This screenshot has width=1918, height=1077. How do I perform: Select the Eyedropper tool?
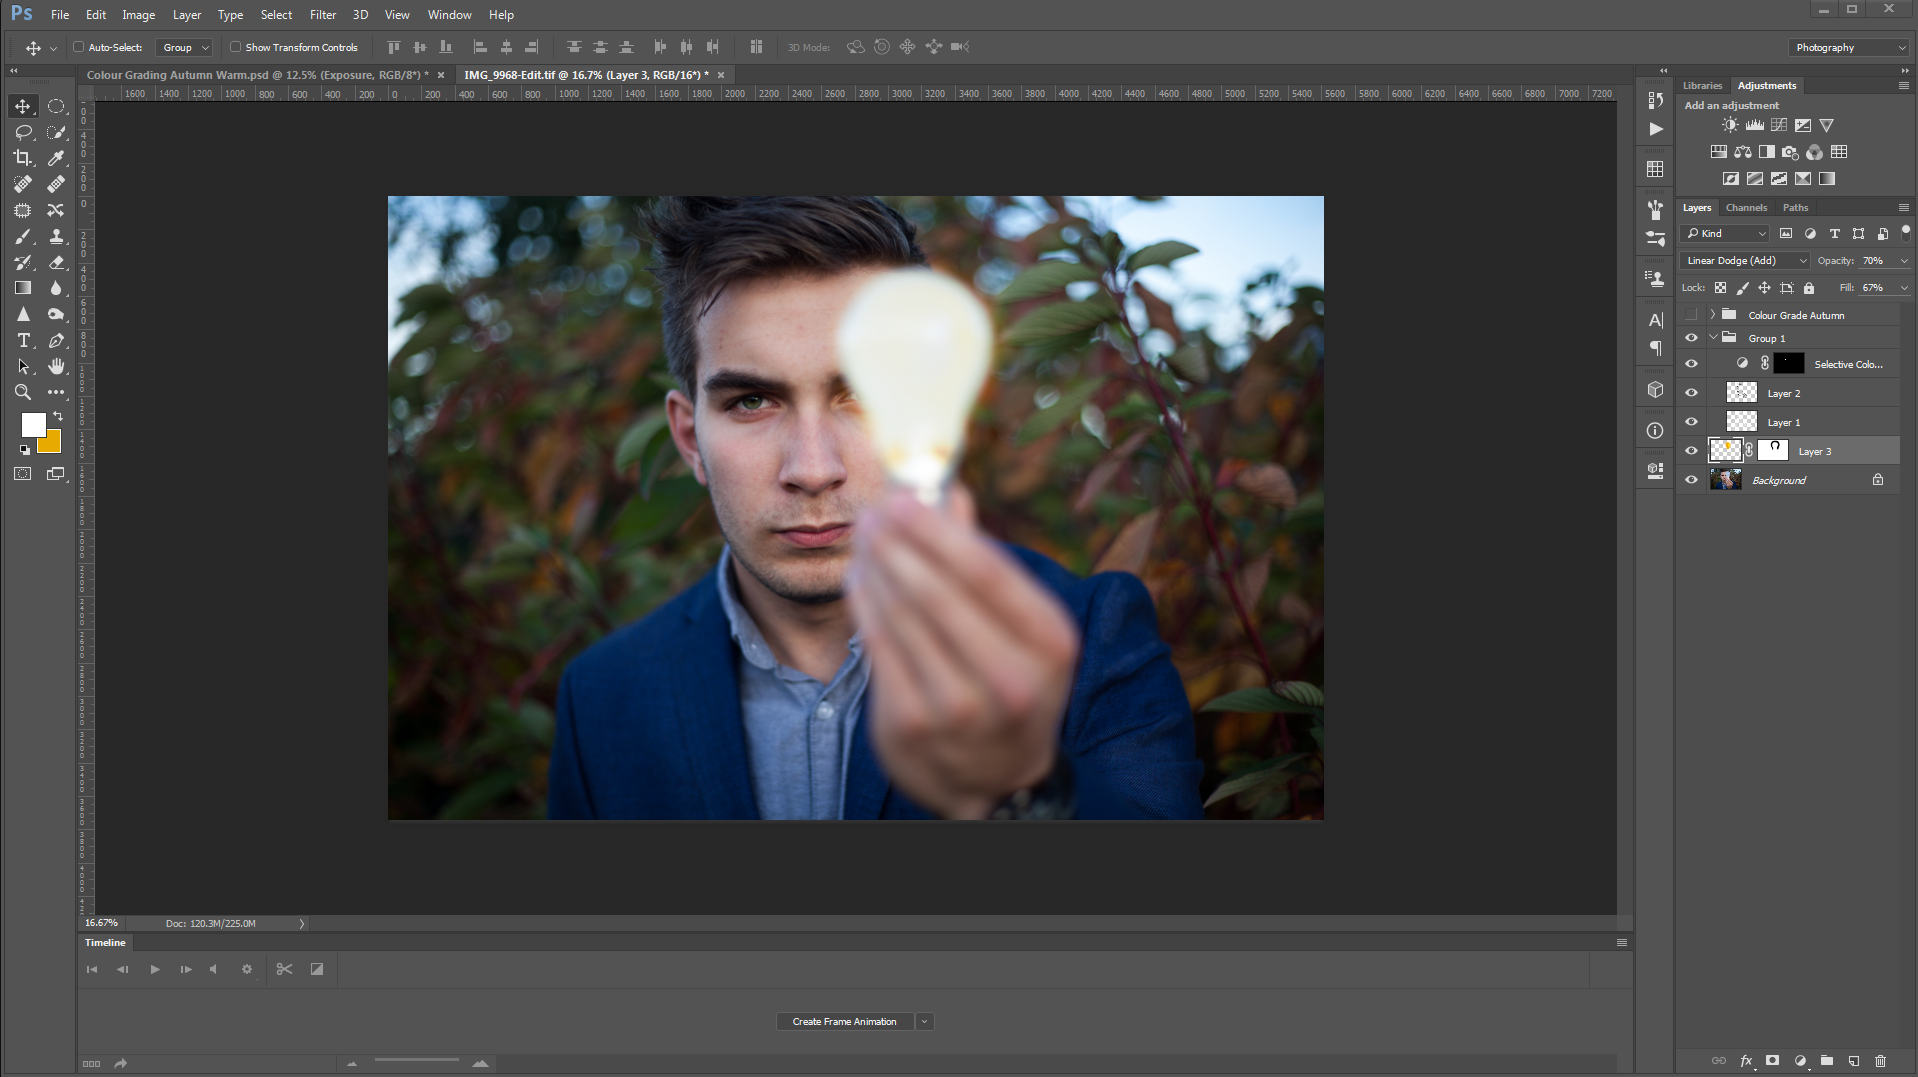click(56, 158)
